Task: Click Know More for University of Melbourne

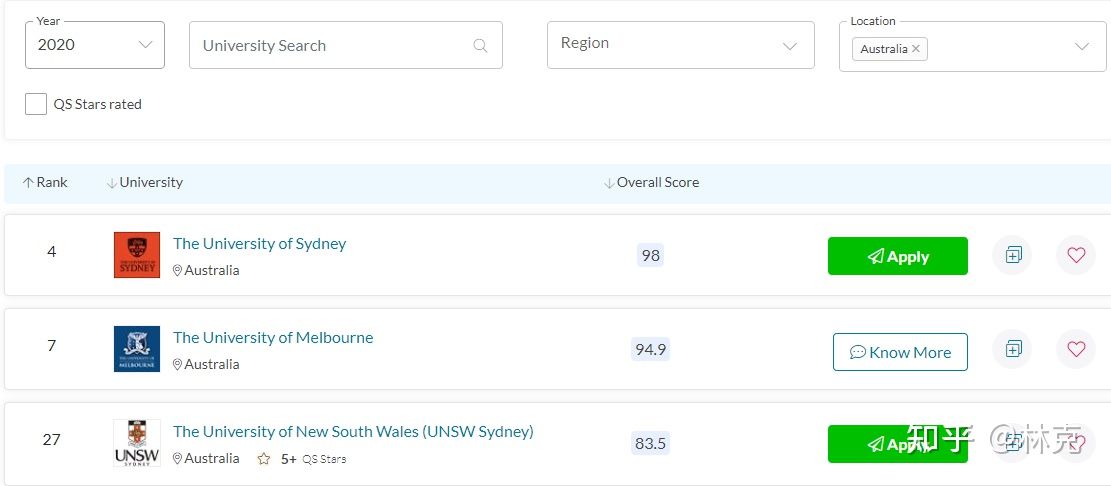Action: point(901,352)
